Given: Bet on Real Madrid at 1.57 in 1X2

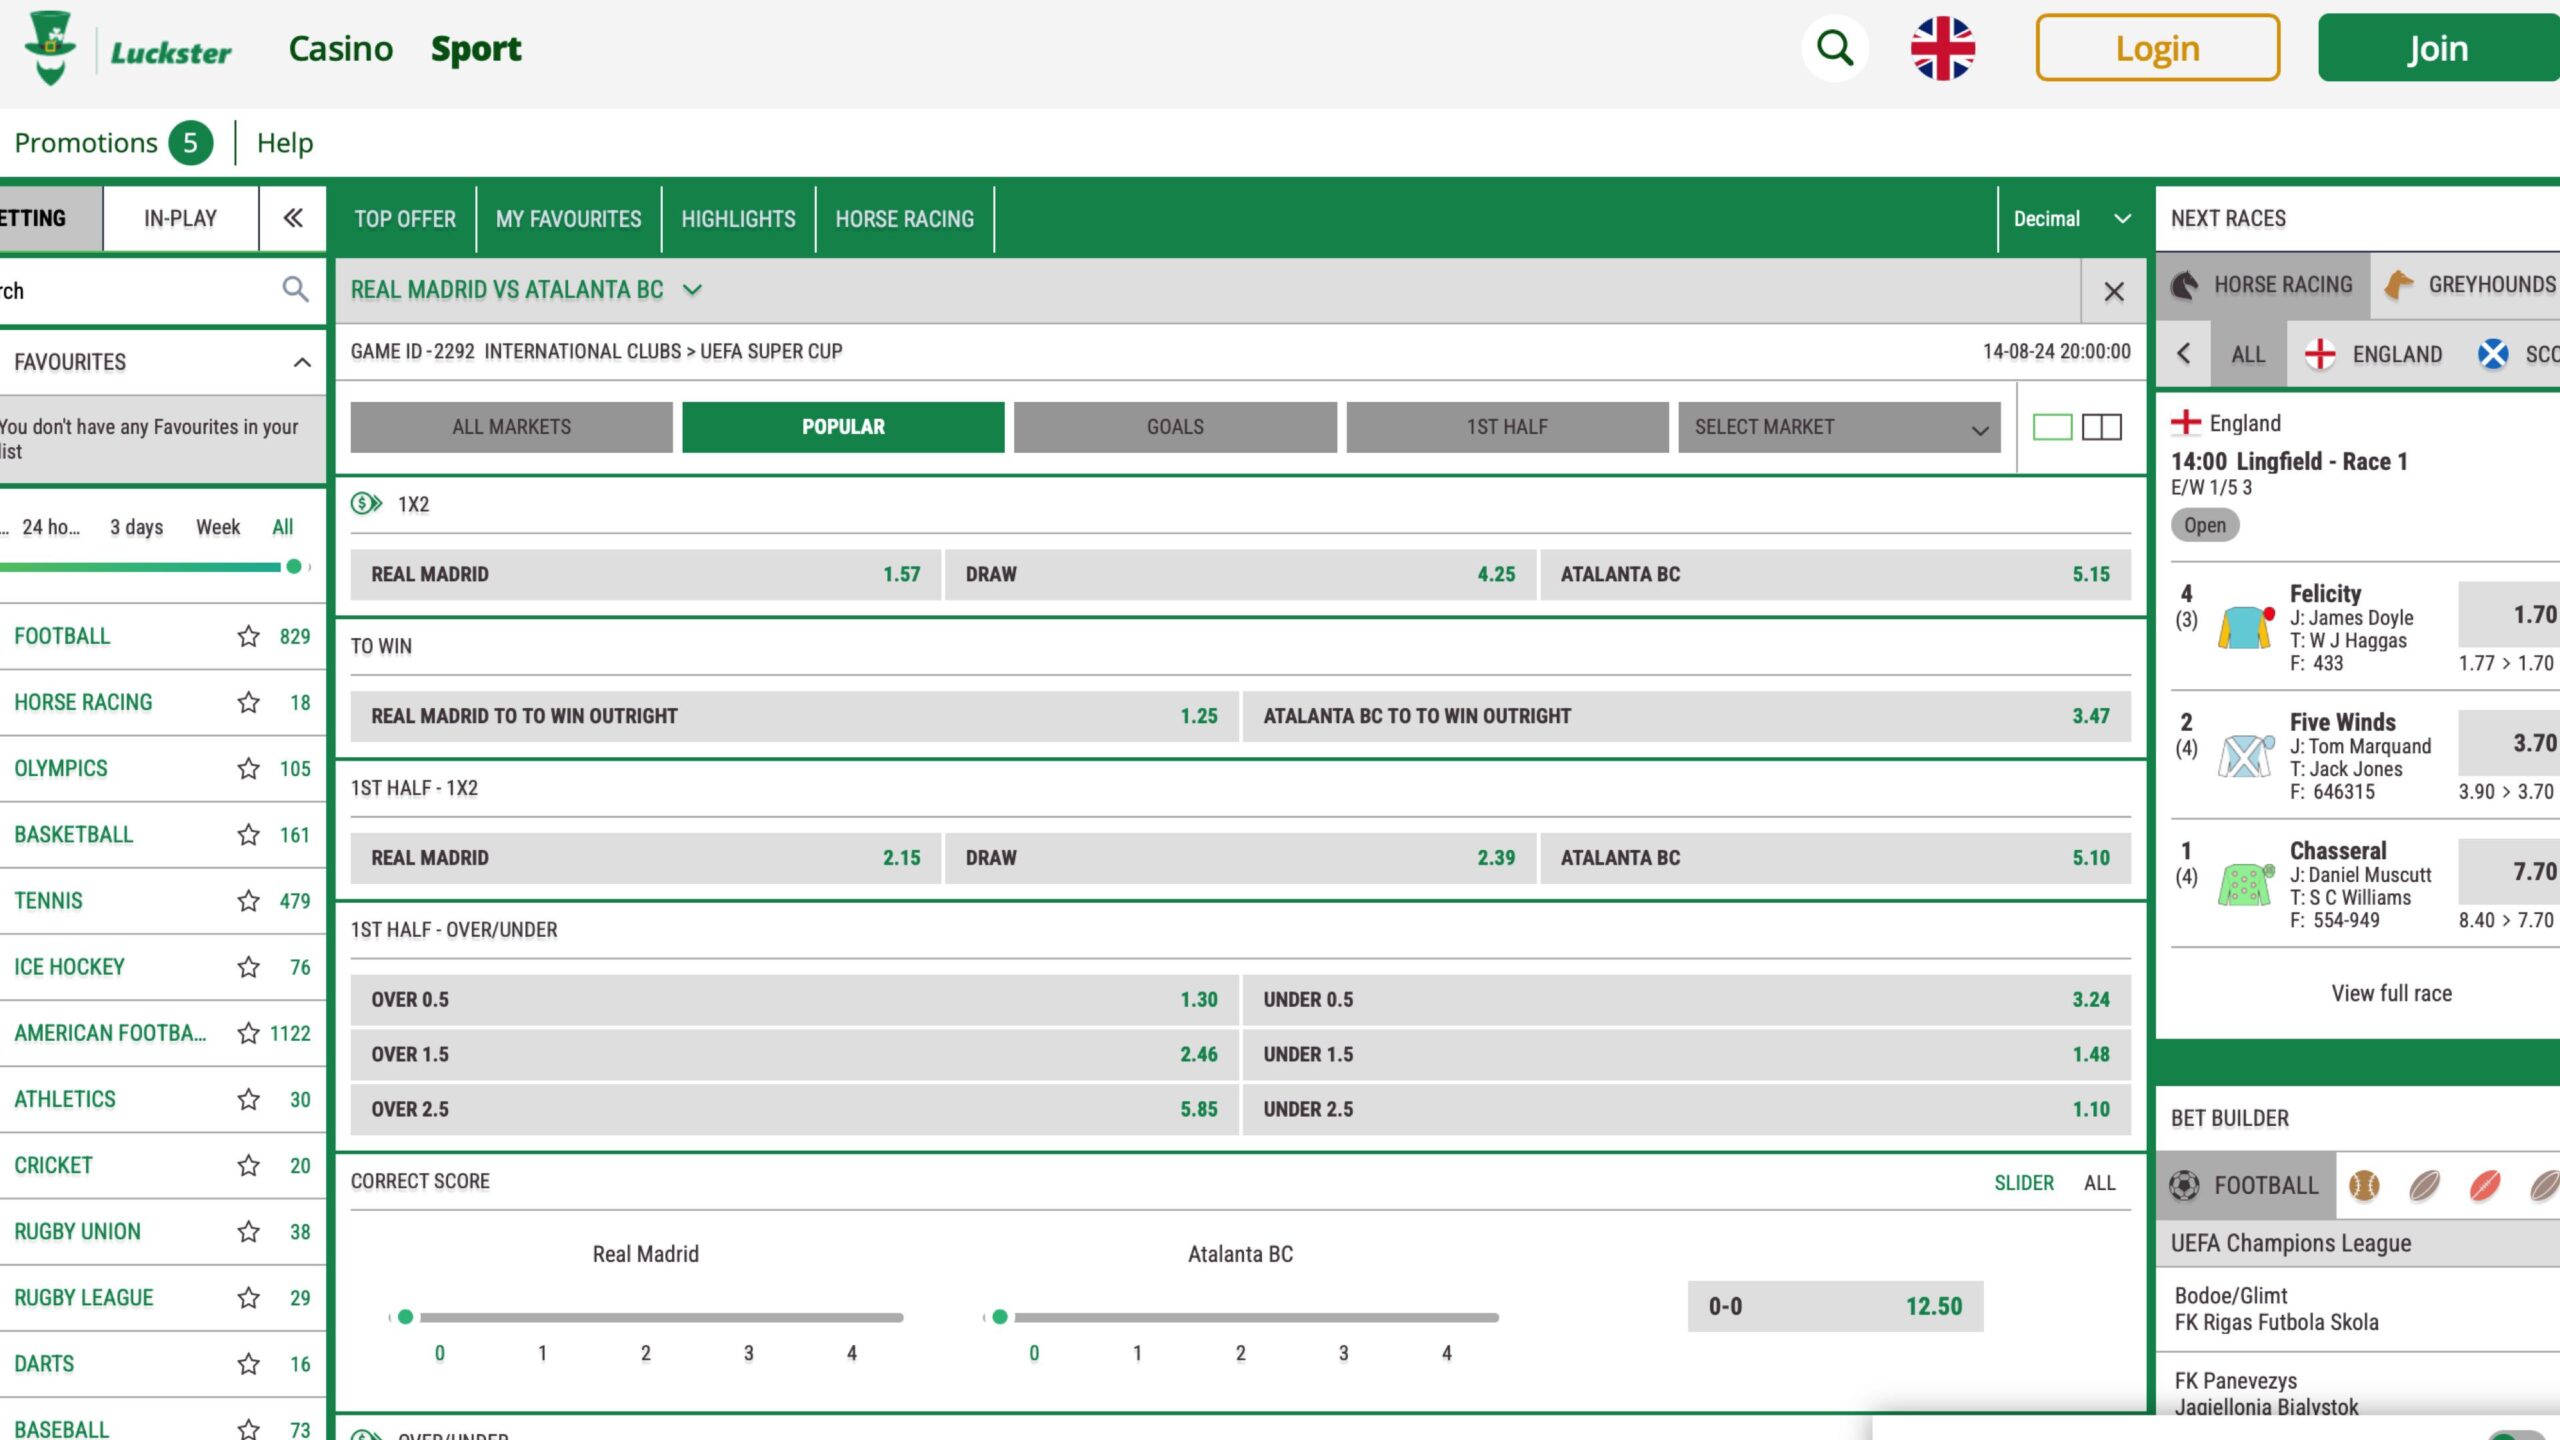Looking at the screenshot, I should (645, 574).
